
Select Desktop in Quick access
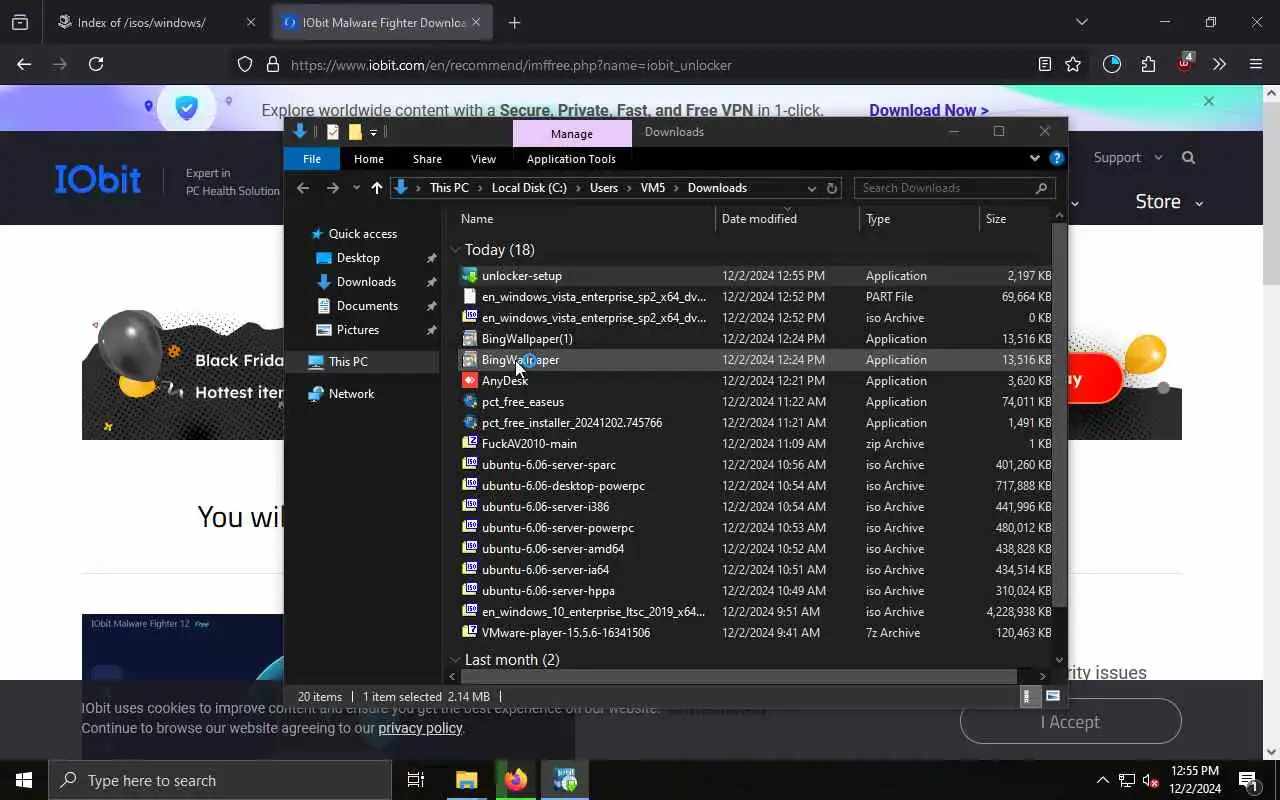[358, 258]
